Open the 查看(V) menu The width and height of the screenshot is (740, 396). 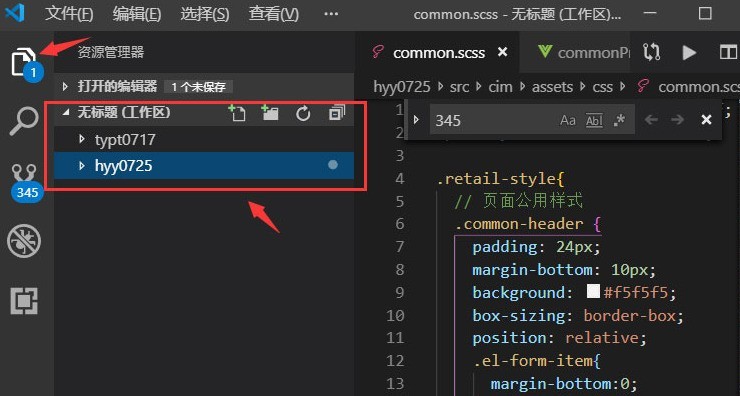(274, 14)
